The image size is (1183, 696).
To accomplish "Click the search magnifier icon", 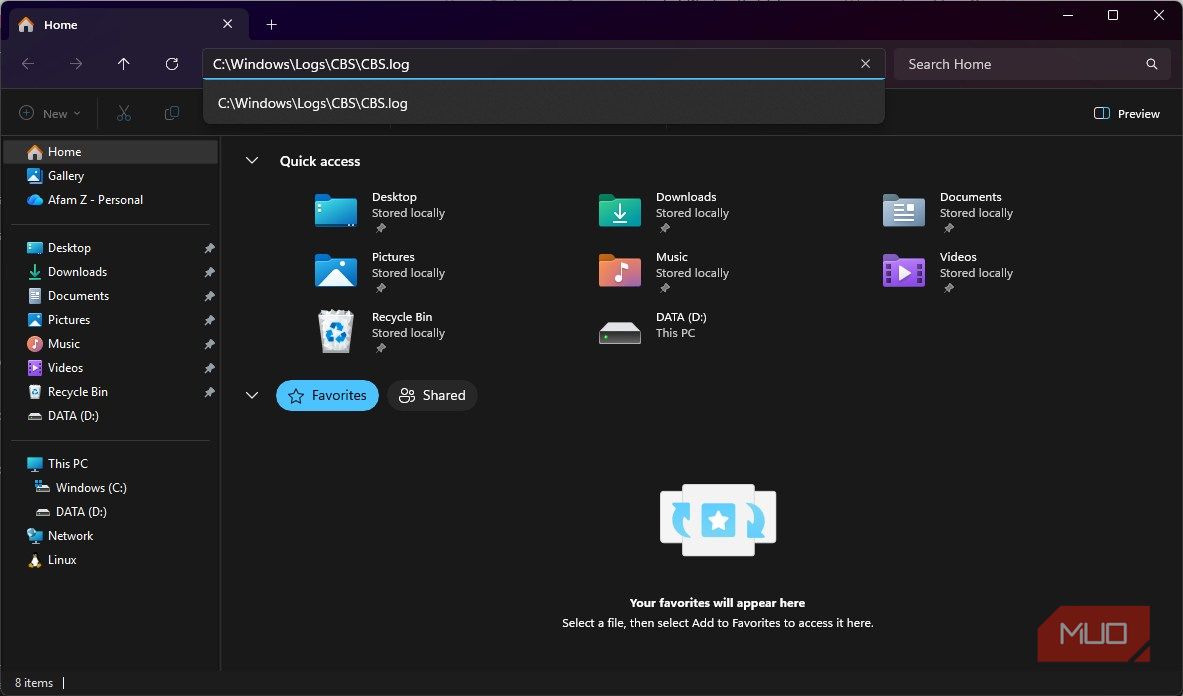I will pos(1151,64).
